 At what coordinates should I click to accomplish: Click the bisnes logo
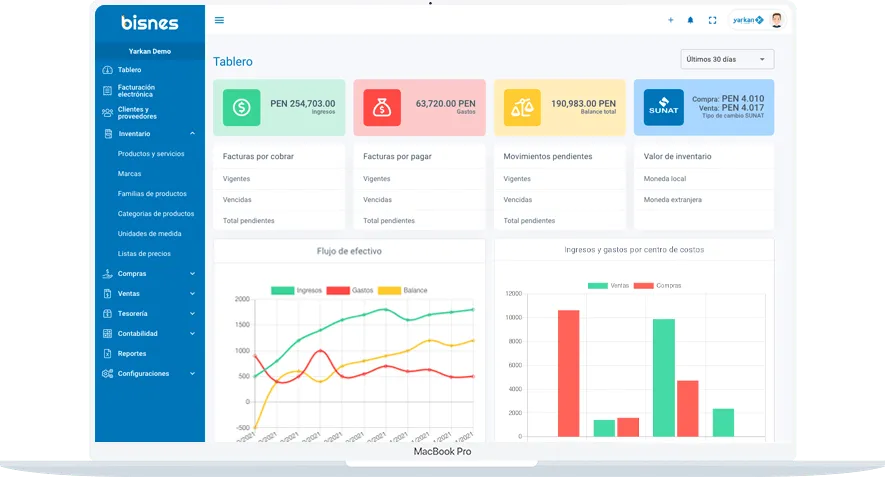click(x=150, y=23)
